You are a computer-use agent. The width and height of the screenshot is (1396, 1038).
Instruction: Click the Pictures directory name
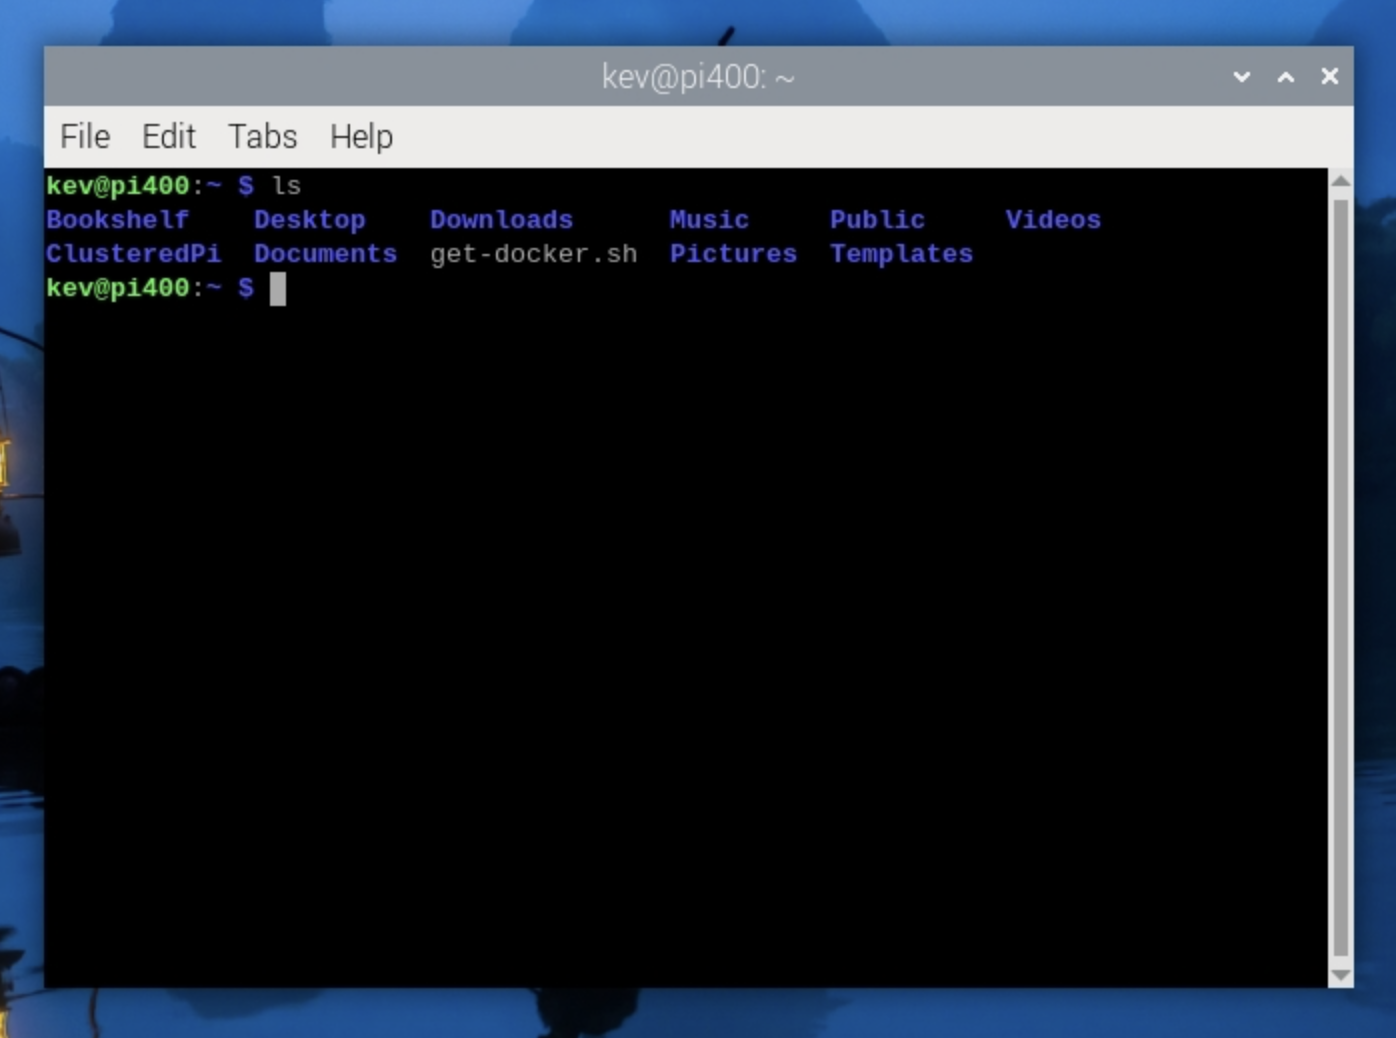(x=733, y=254)
